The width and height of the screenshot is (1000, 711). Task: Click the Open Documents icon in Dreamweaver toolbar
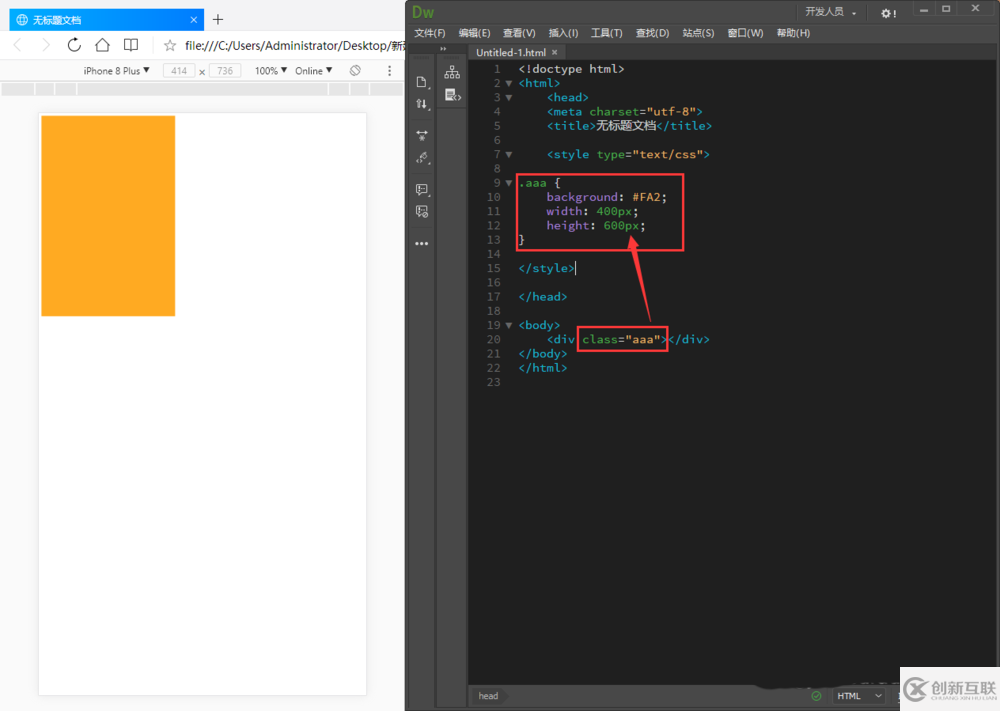coord(422,82)
